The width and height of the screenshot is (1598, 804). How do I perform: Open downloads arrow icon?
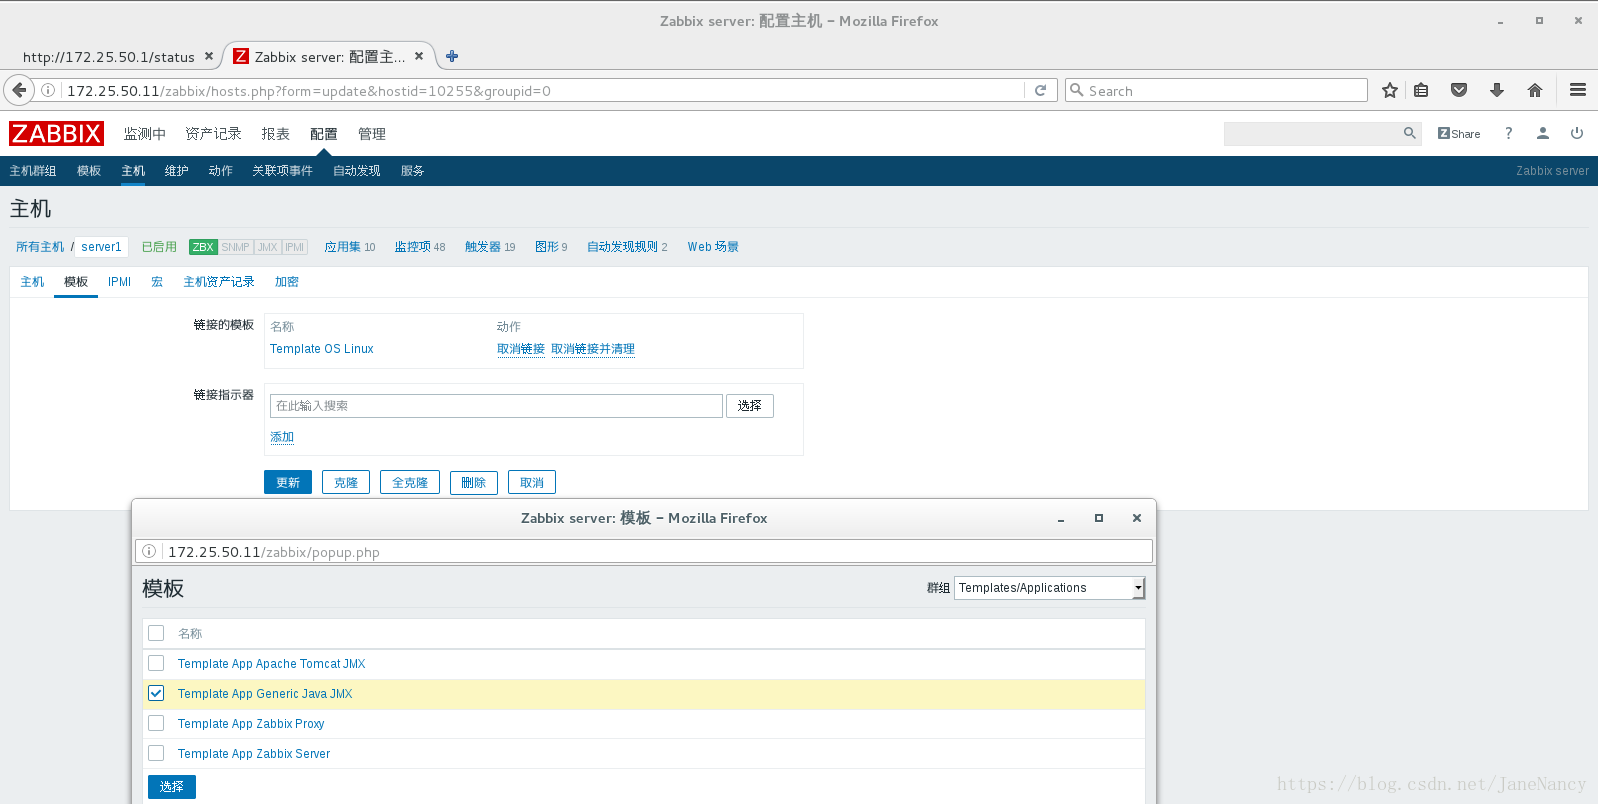pyautogui.click(x=1497, y=90)
